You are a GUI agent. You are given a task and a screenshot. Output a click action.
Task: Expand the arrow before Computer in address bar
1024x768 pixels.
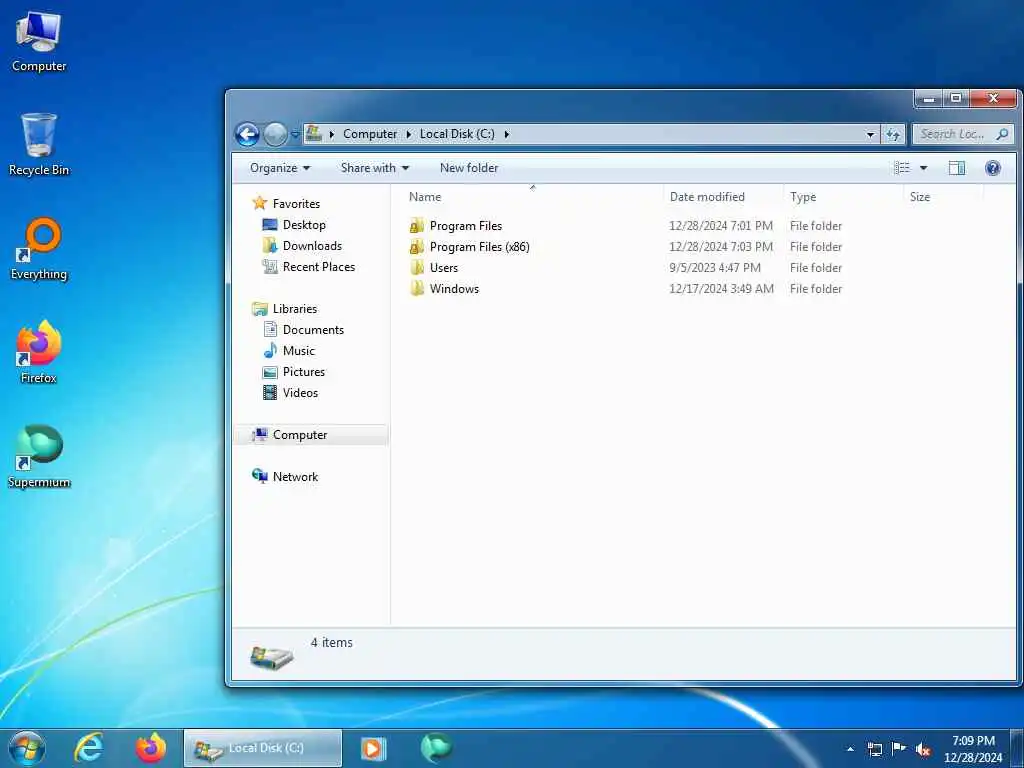[332, 134]
